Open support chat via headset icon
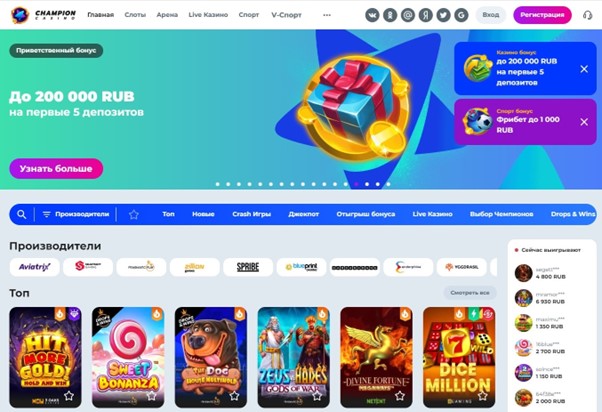Viewport: 602px width, 412px height. 587,15
